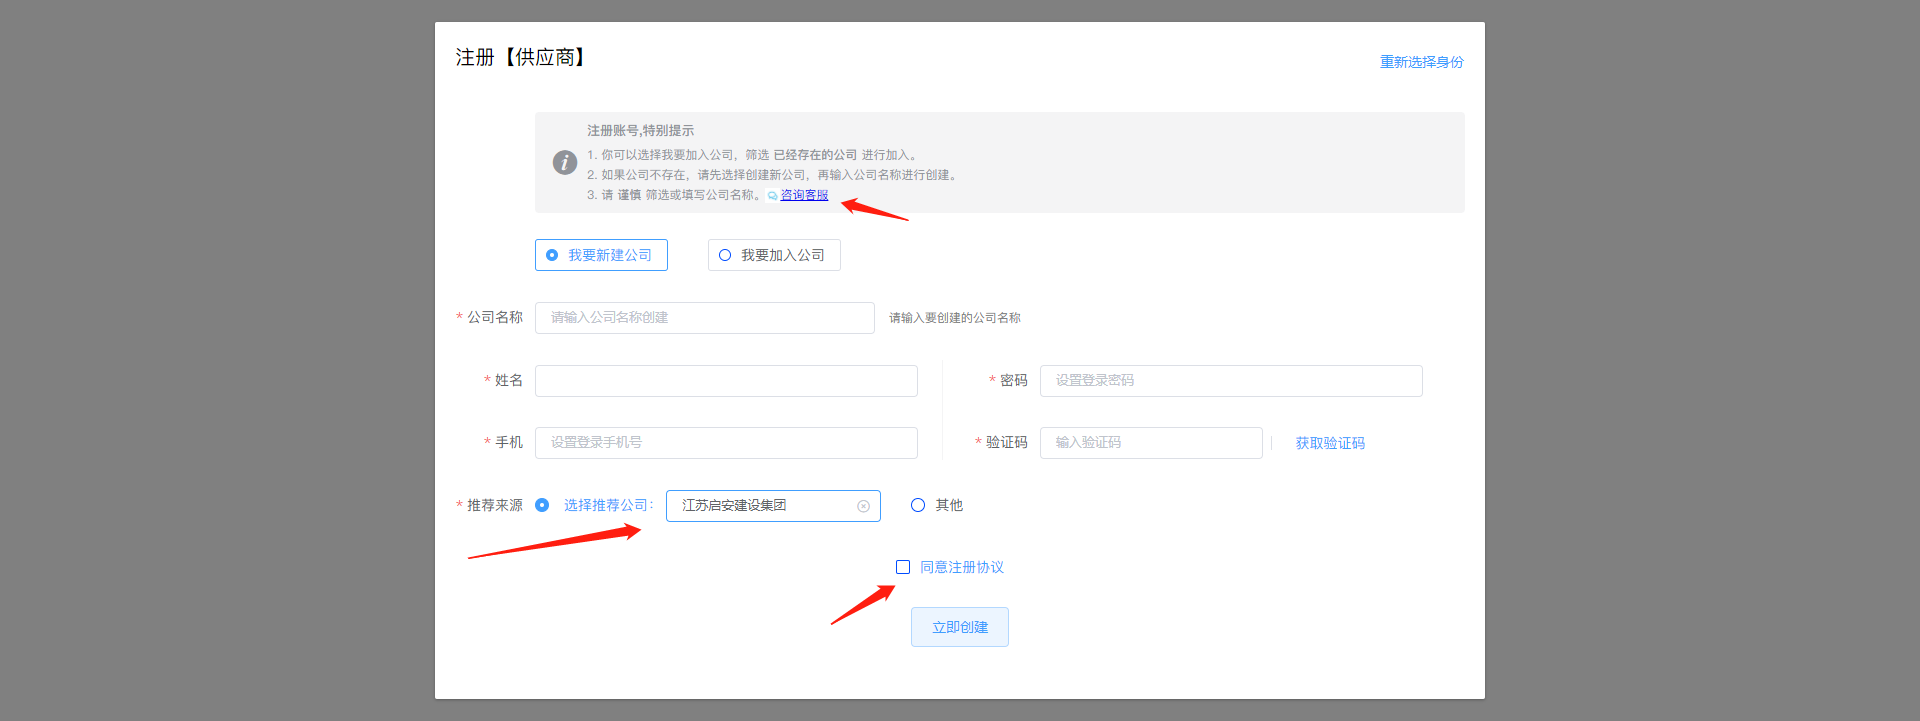Viewport: 1920px width, 721px height.
Task: Click 重新选择身份 to reselect identity
Action: [1421, 62]
